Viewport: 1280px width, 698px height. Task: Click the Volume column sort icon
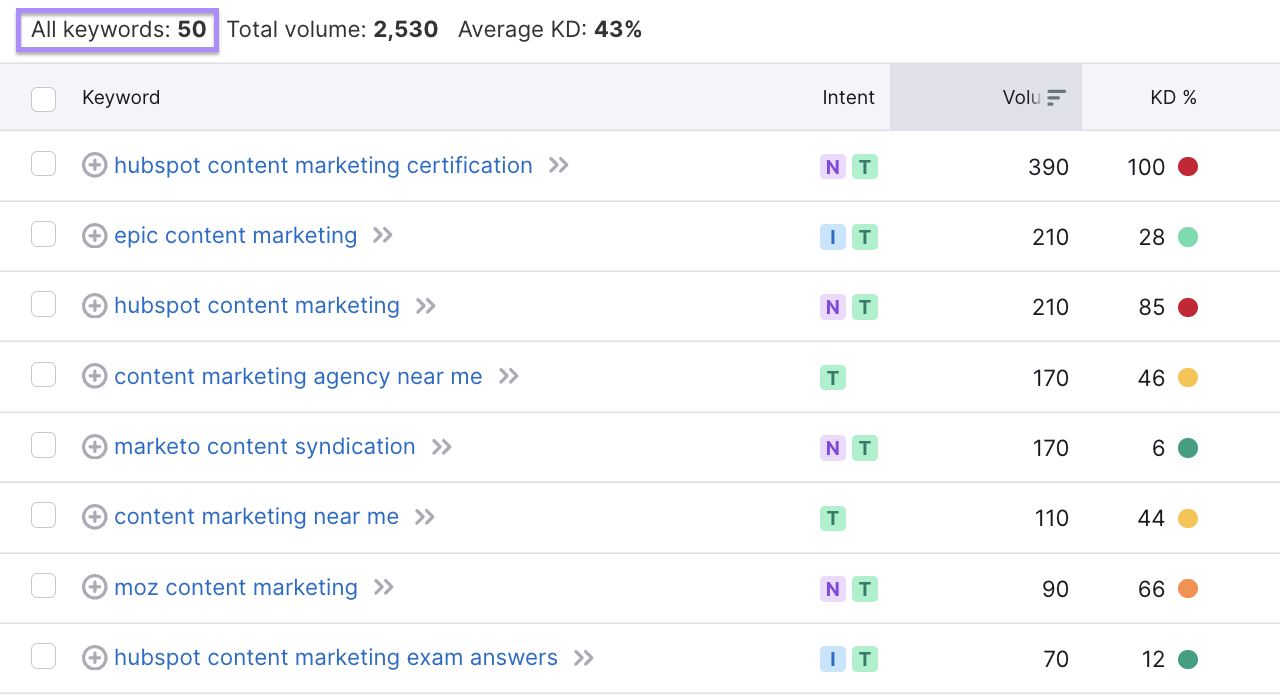pos(1056,97)
